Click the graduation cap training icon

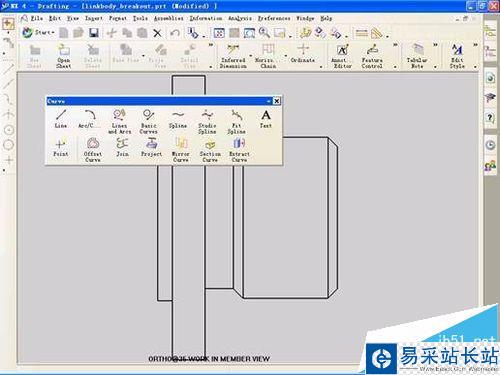point(490,98)
